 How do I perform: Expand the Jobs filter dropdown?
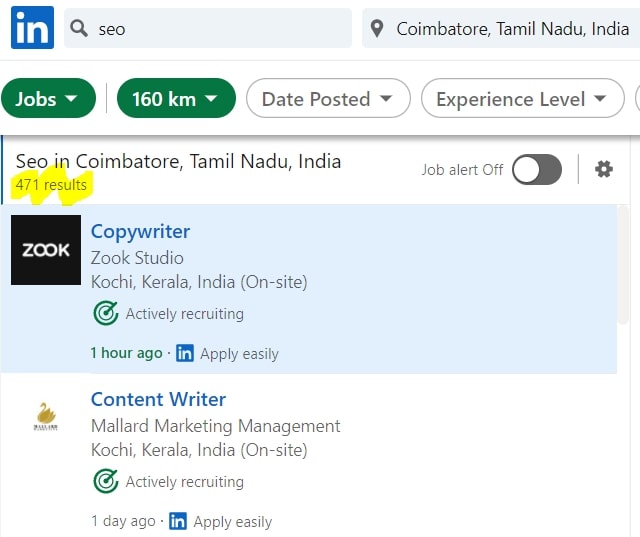point(47,99)
